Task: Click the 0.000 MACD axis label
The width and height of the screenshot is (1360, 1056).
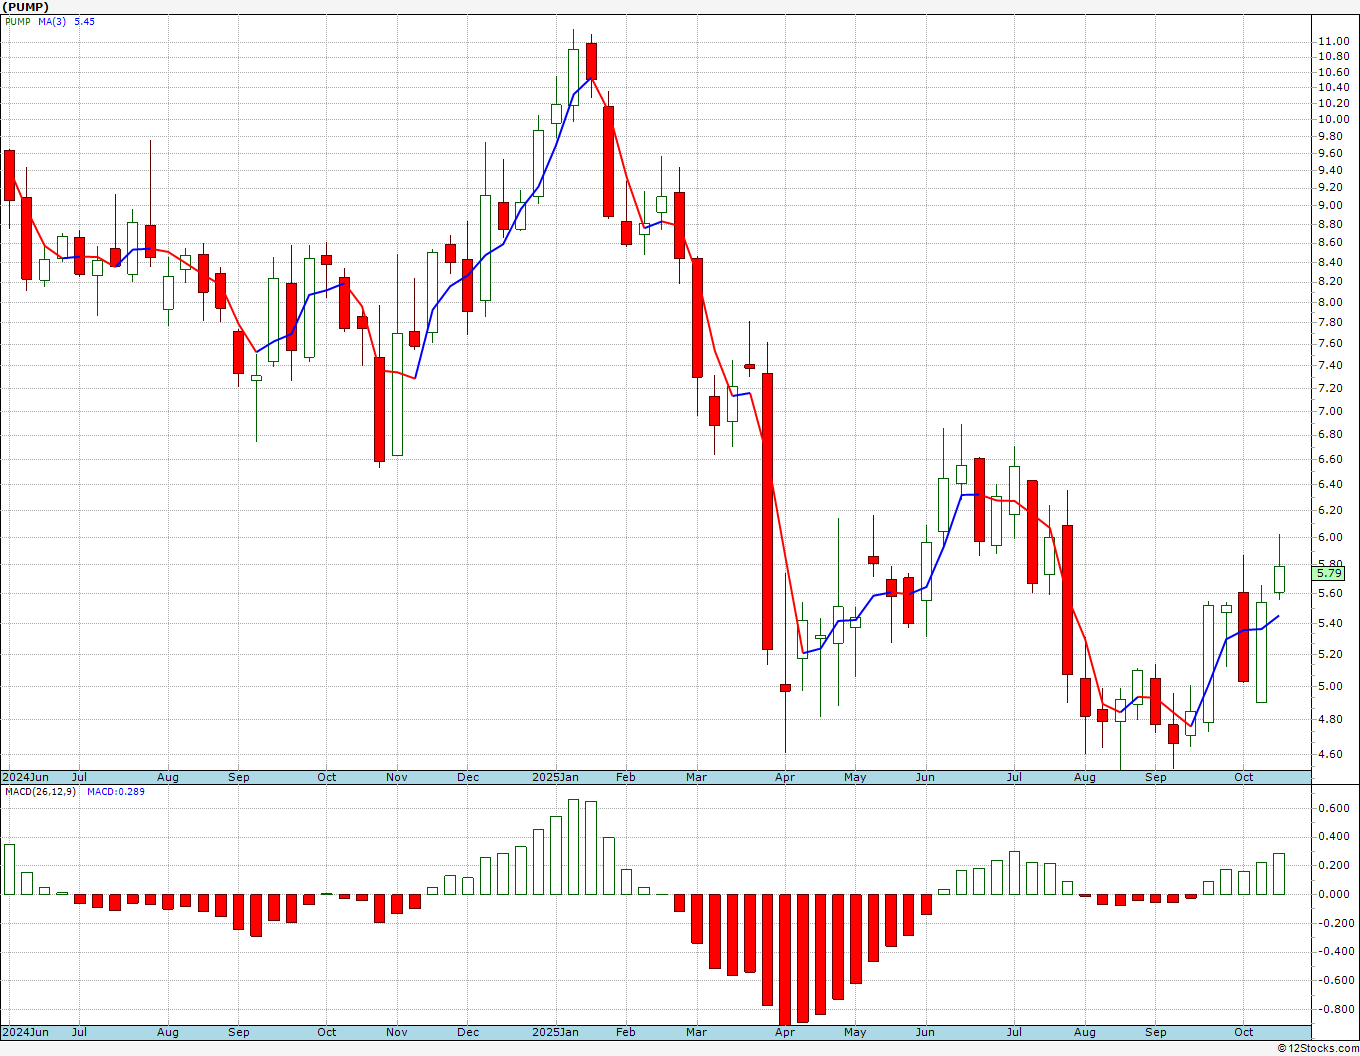Action: [1333, 894]
